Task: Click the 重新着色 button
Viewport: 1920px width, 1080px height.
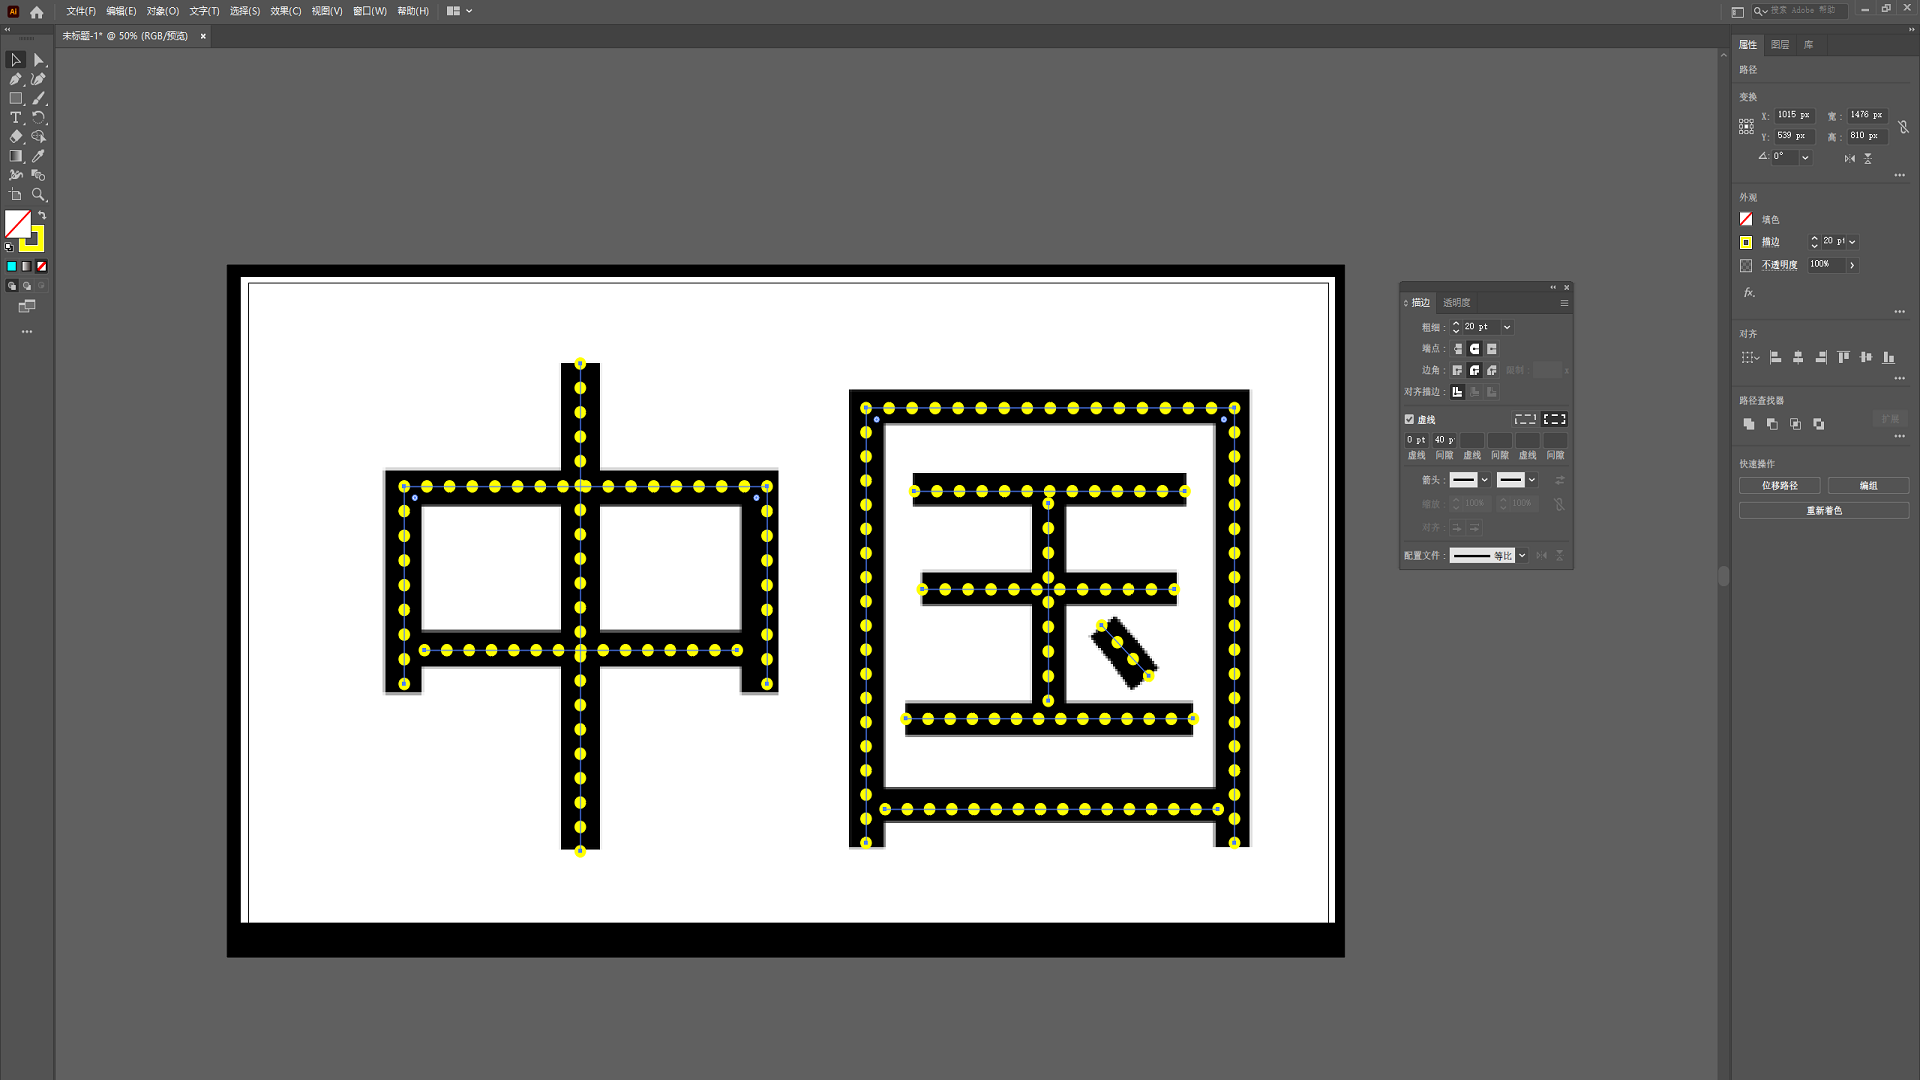Action: [x=1823, y=511]
